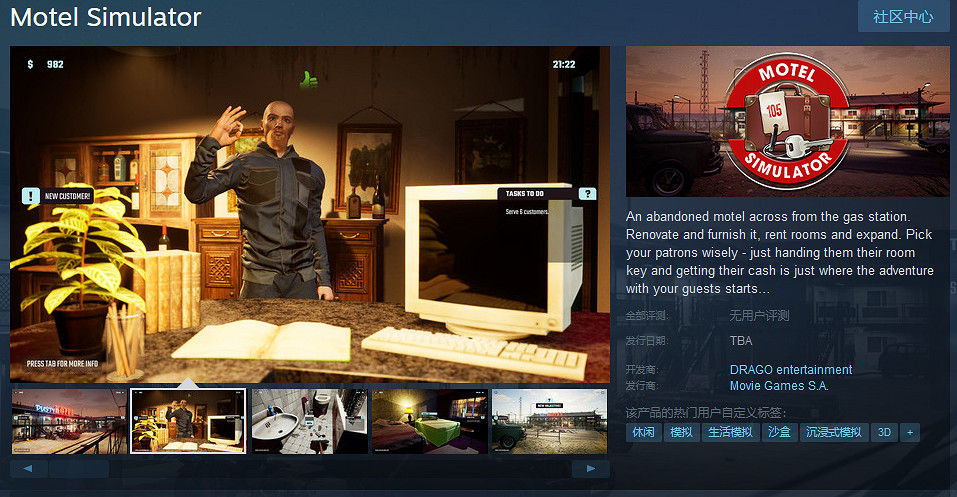Viewport: 957px width, 497px height.
Task: Click the 模拟 tag
Action: pyautogui.click(x=681, y=433)
